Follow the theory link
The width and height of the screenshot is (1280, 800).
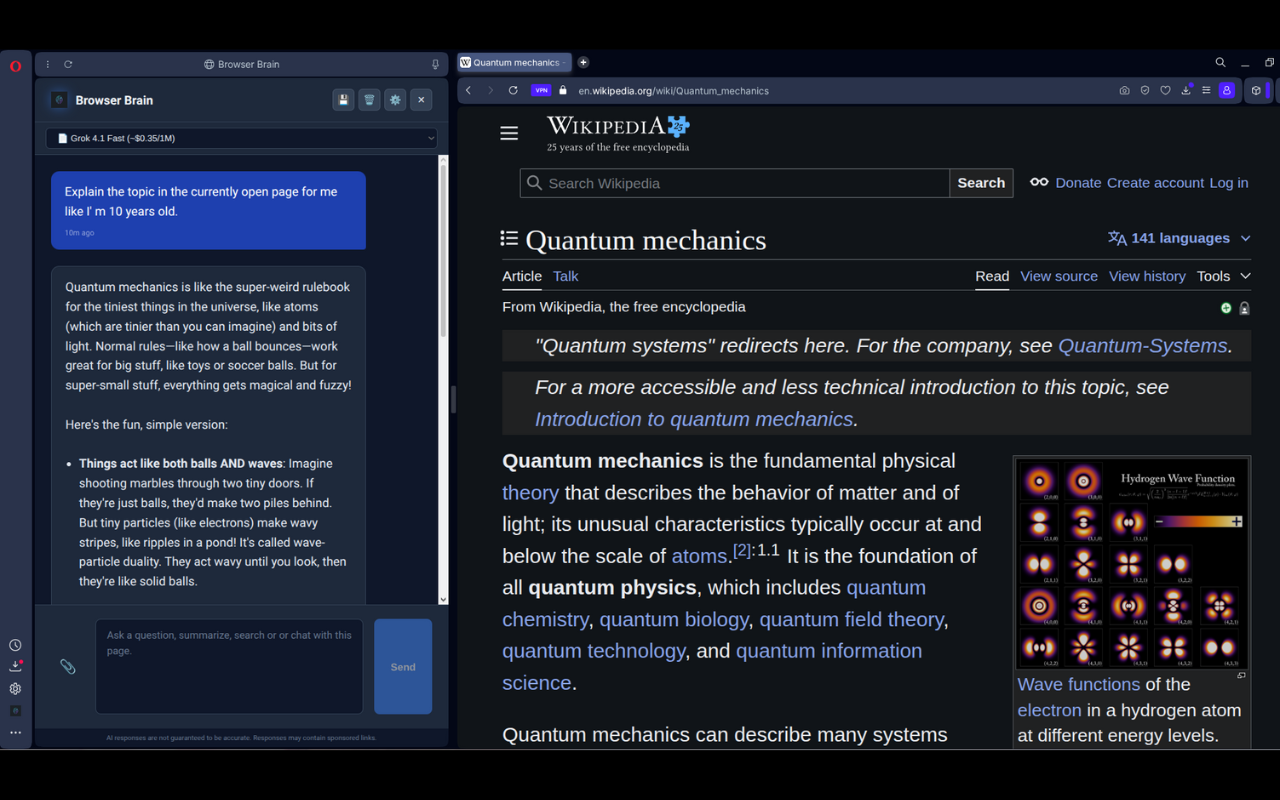(530, 492)
